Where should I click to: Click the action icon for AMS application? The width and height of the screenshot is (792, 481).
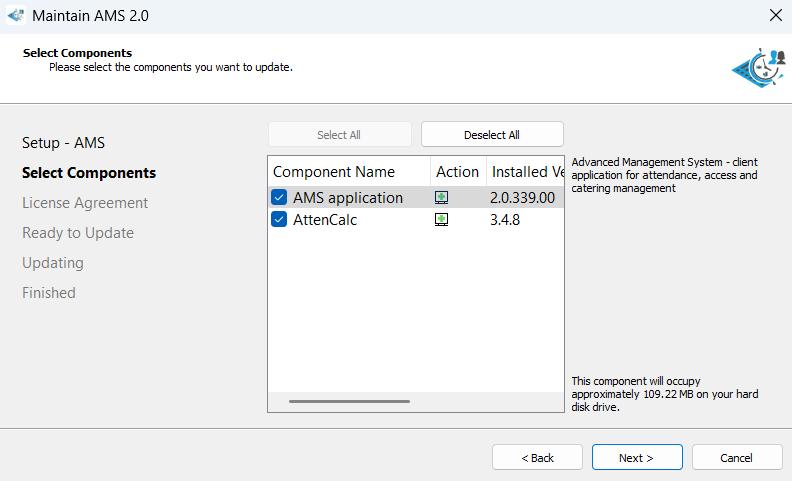click(x=442, y=198)
